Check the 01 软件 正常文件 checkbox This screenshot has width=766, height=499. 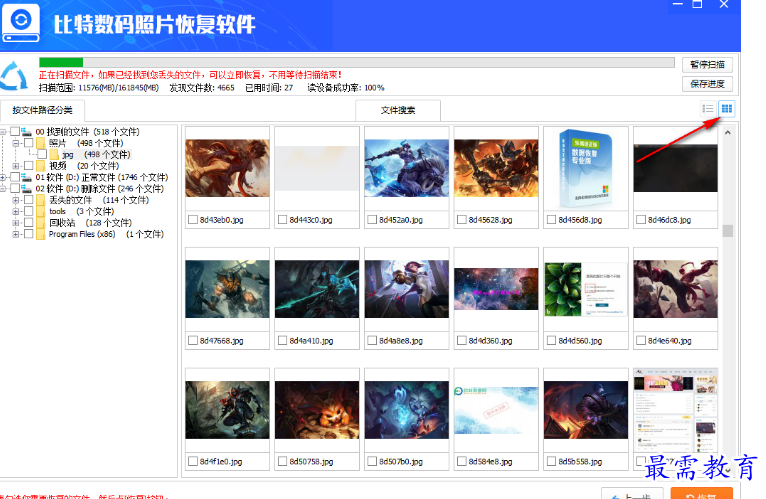tap(15, 177)
